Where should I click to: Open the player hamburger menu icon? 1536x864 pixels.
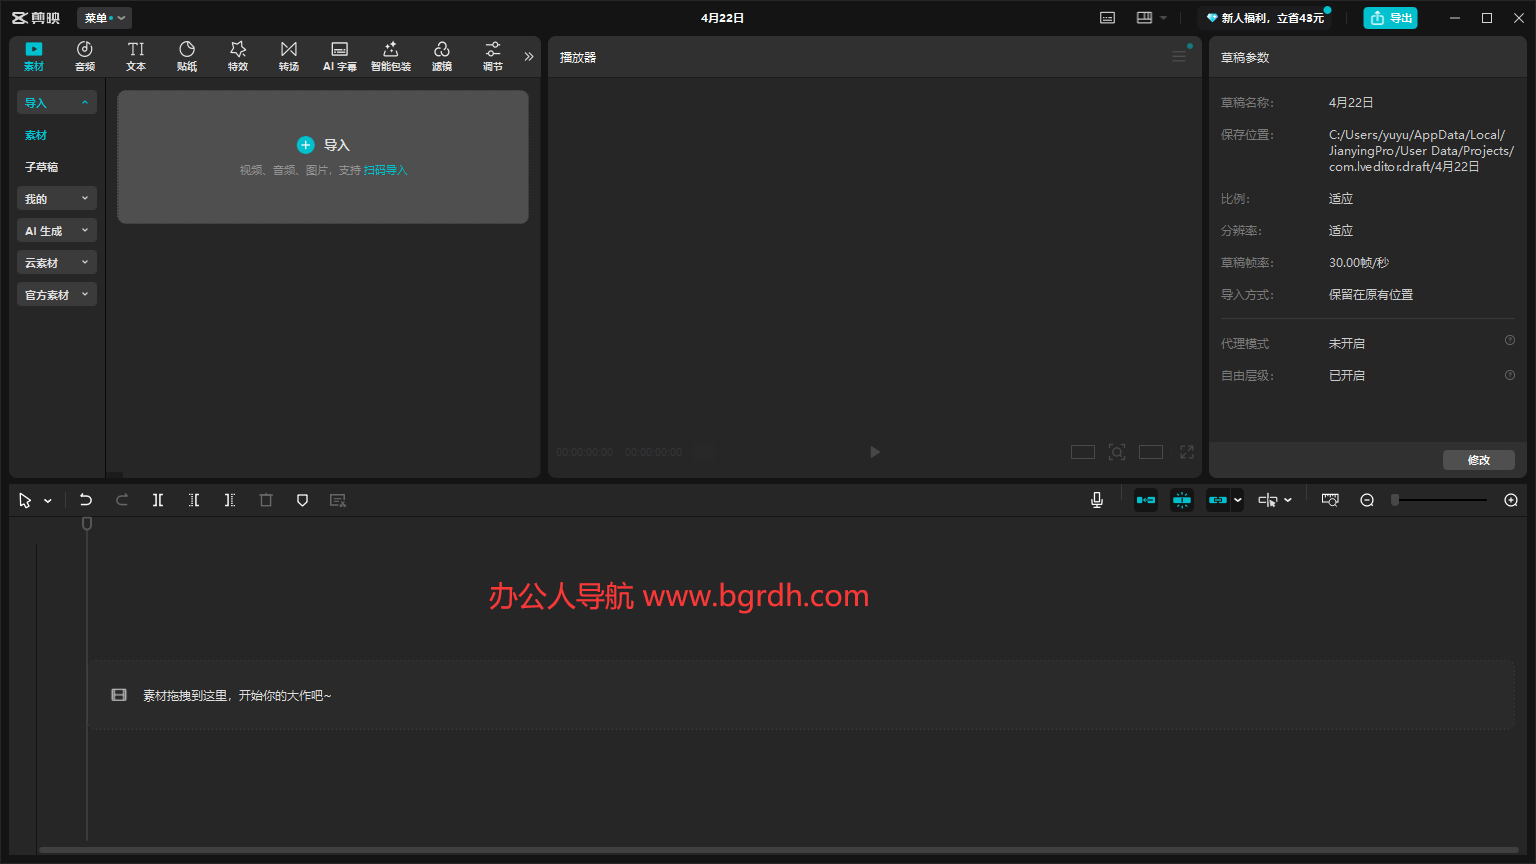tap(1179, 57)
